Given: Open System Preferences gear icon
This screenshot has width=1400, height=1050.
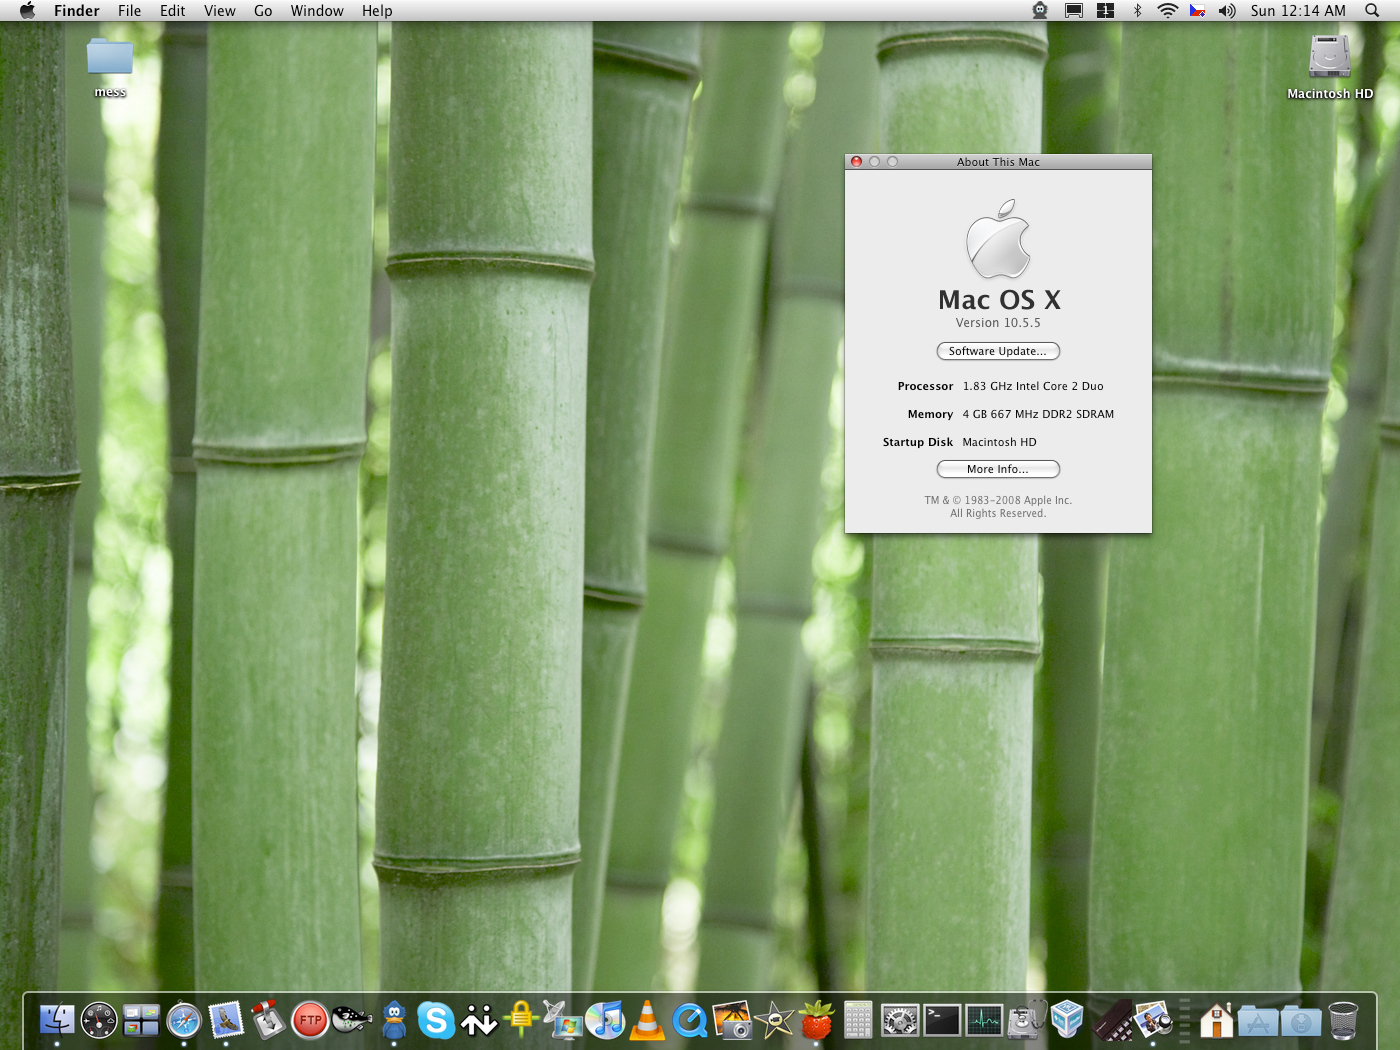Looking at the screenshot, I should point(900,1020).
